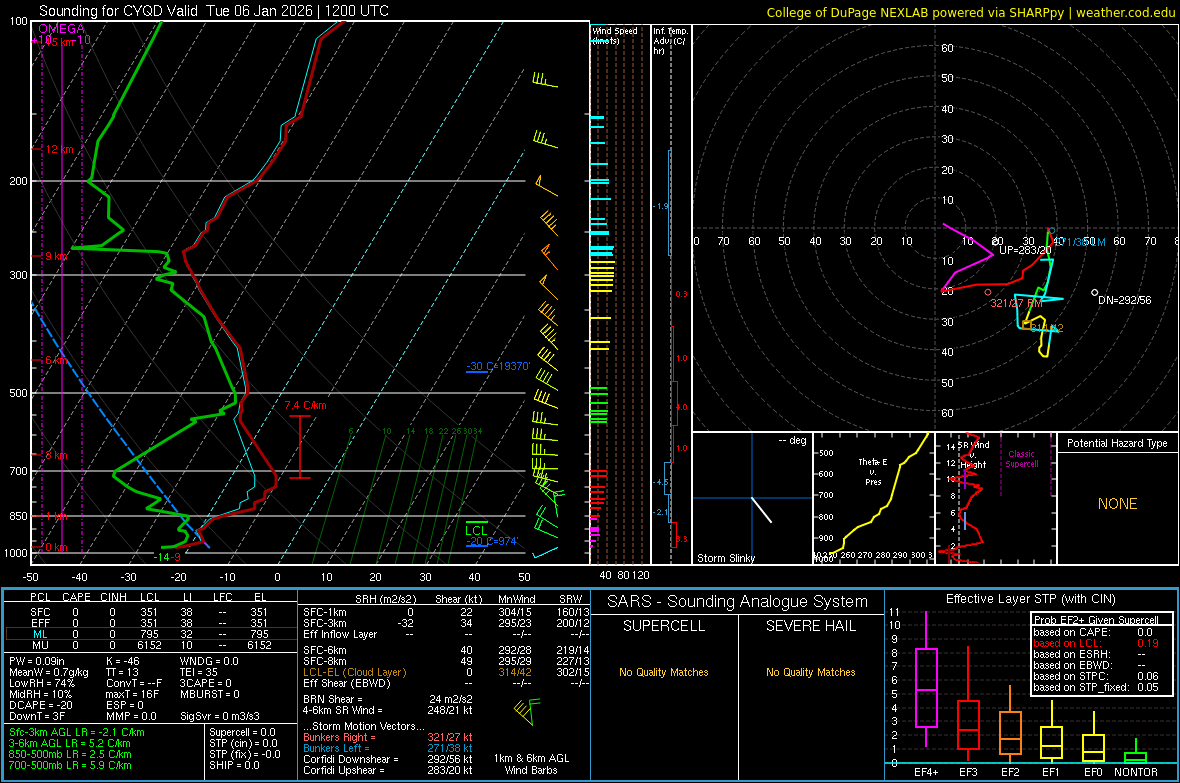Click the 'Corfidi Upshear =' entry

[x=388, y=769]
